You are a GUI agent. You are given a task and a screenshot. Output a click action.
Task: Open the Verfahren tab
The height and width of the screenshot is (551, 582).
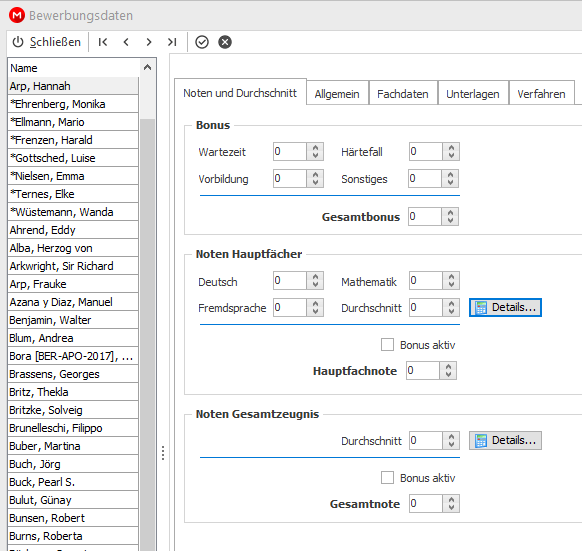tap(541, 94)
